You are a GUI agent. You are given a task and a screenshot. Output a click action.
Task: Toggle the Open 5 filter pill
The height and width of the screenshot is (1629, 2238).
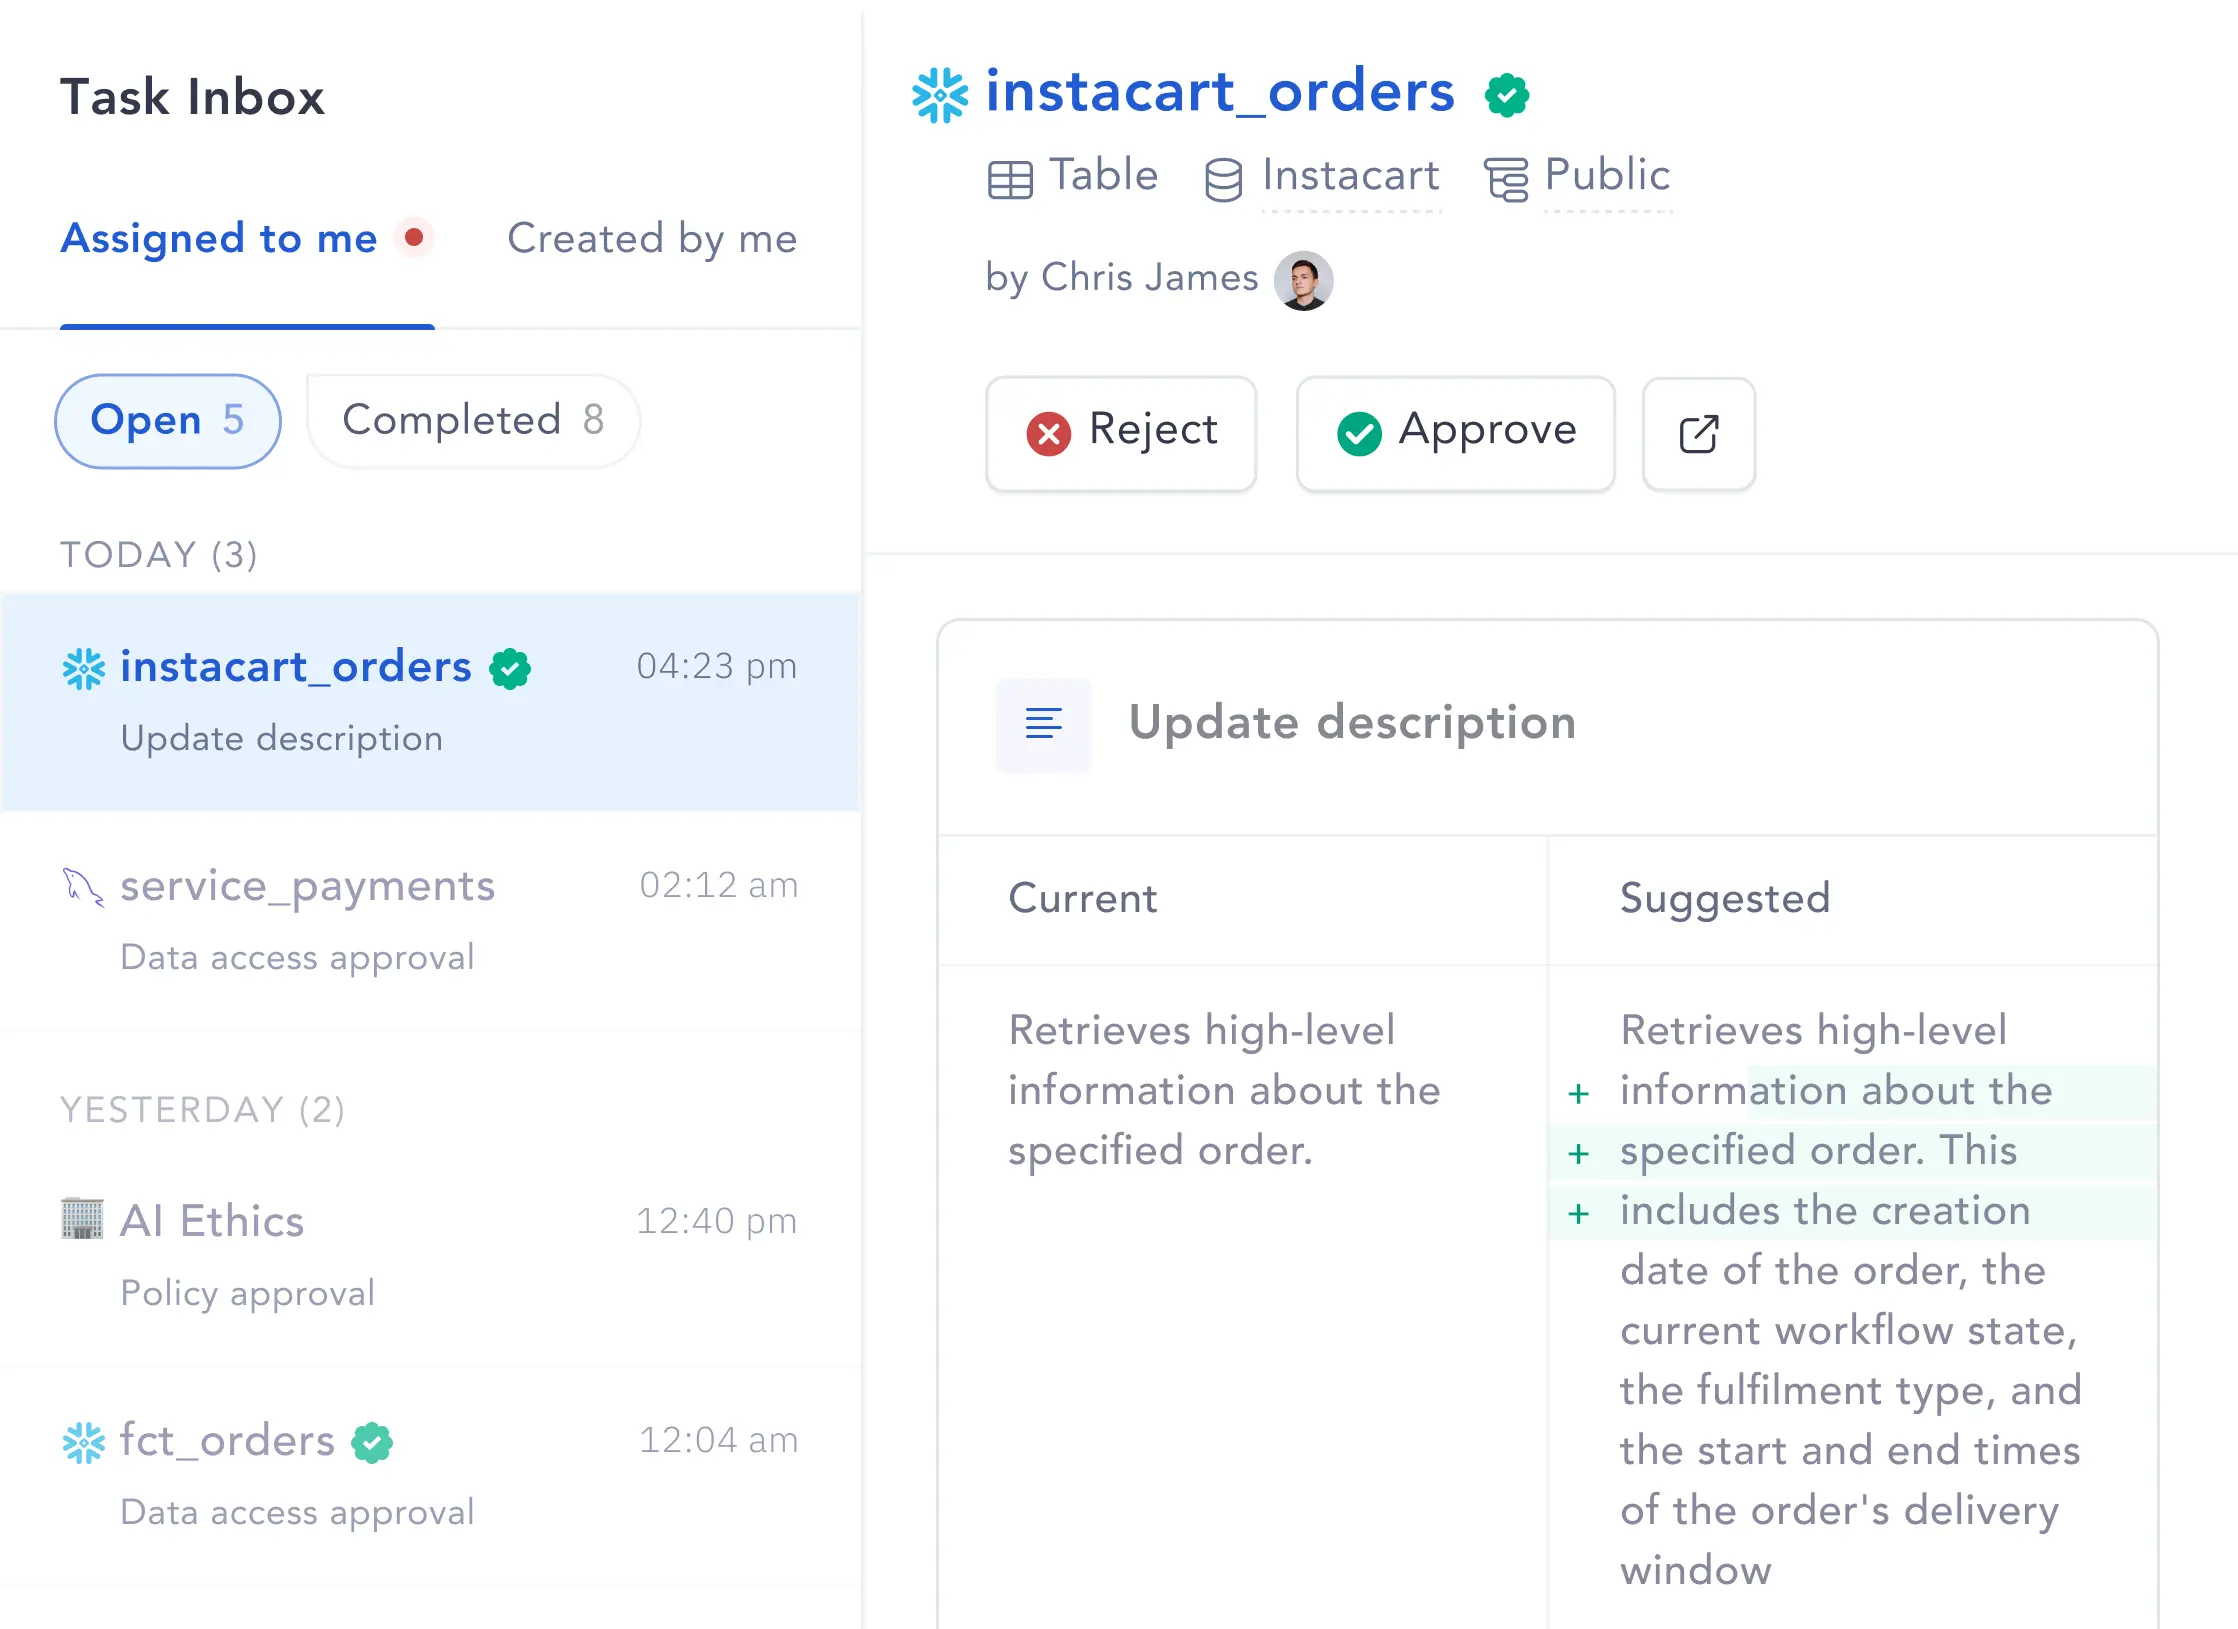[x=167, y=421]
